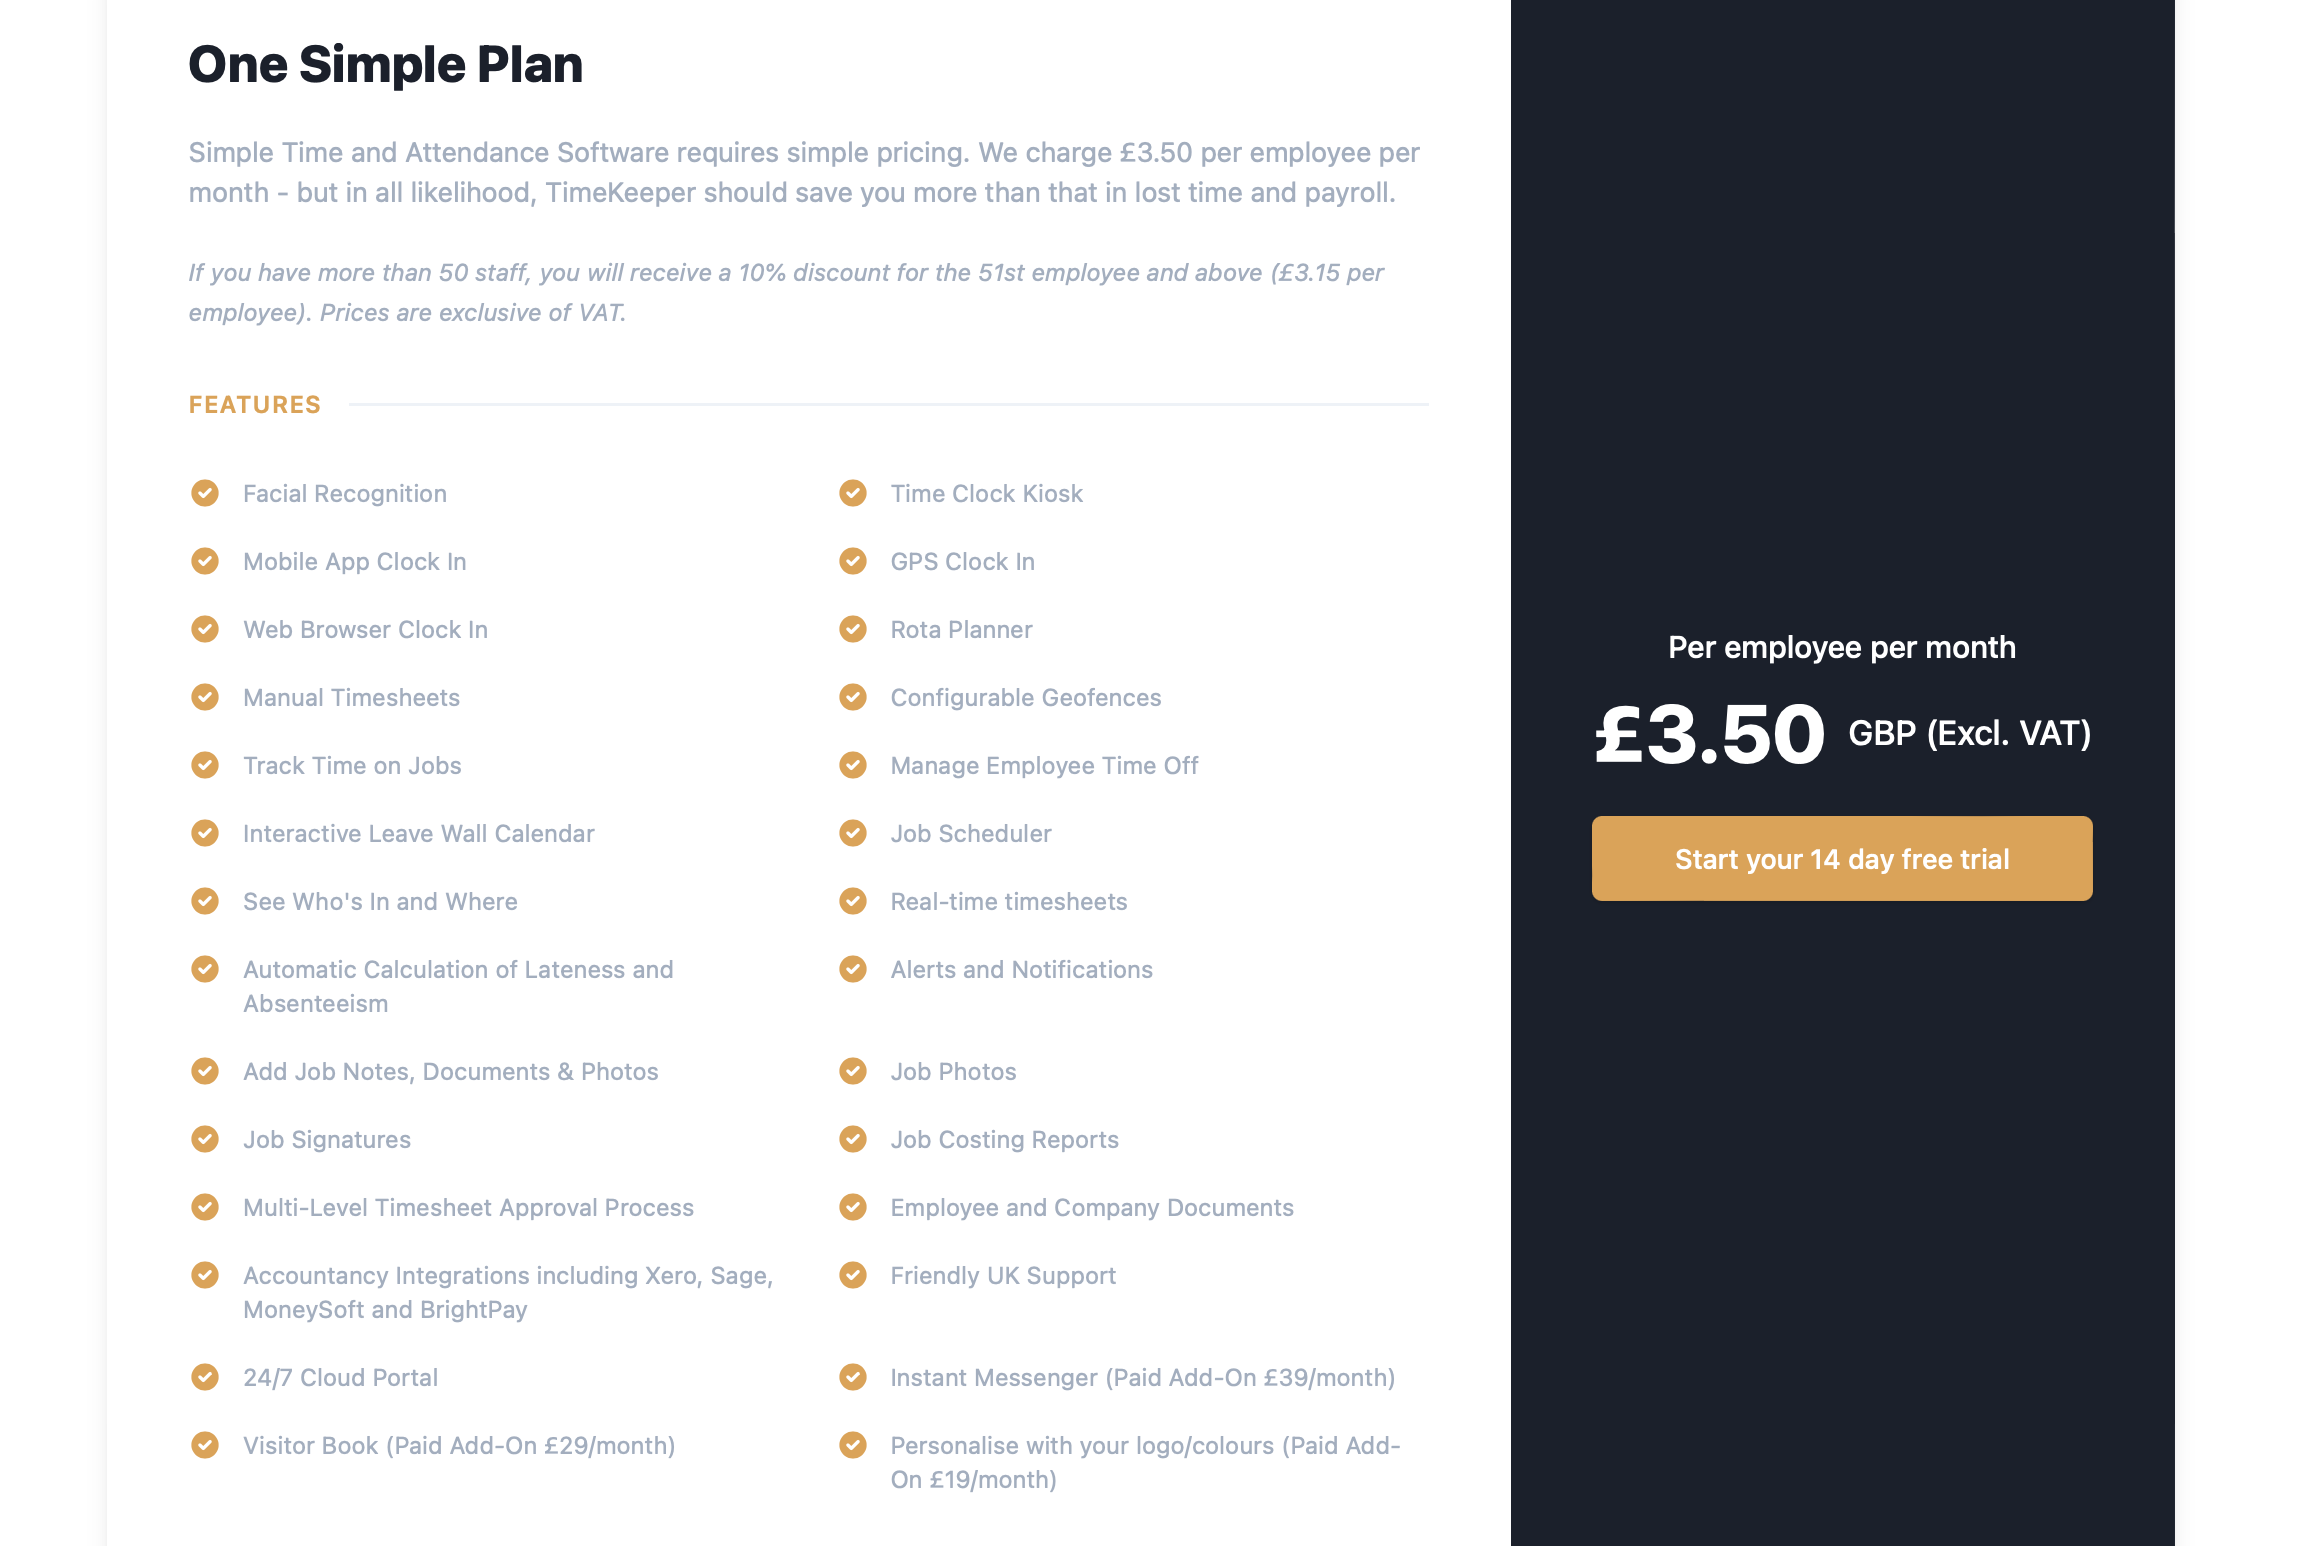Click the check icon next to Friendly UK Support
Screen dimensions: 2324x1546
pos(853,1275)
